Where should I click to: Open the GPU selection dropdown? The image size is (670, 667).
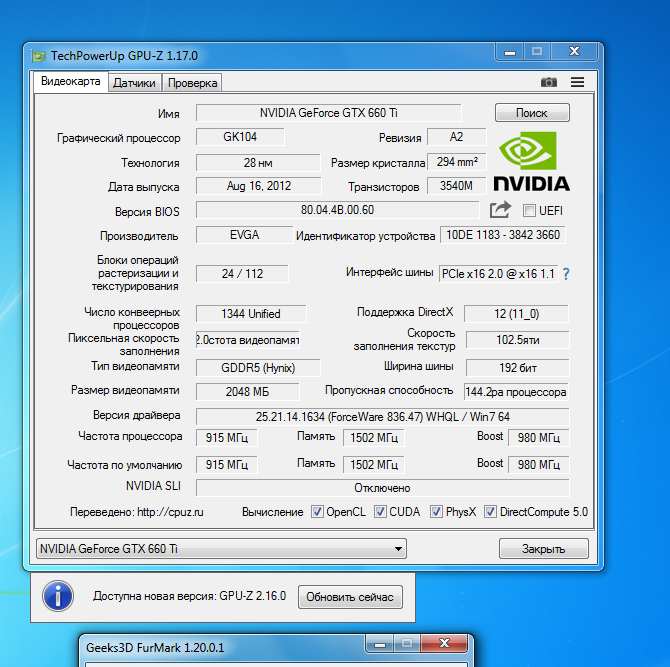(x=220, y=548)
